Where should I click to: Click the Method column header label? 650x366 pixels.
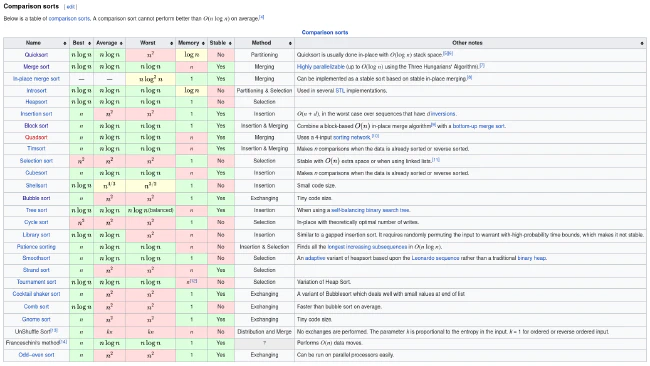(x=261, y=43)
